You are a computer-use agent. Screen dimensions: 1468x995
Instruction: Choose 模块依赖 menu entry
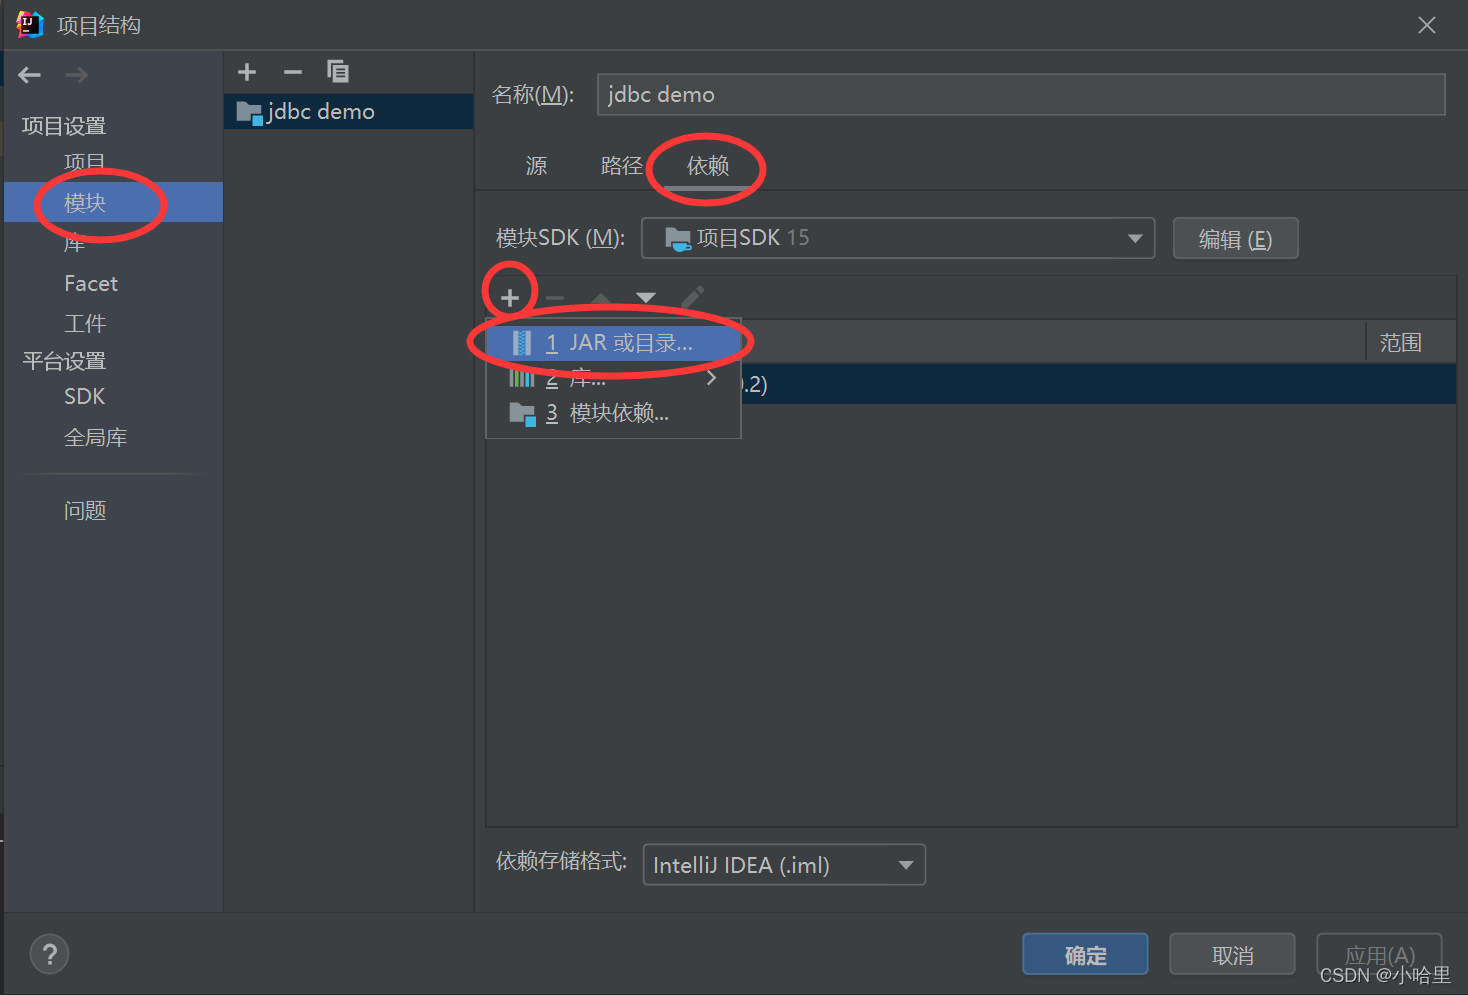613,413
